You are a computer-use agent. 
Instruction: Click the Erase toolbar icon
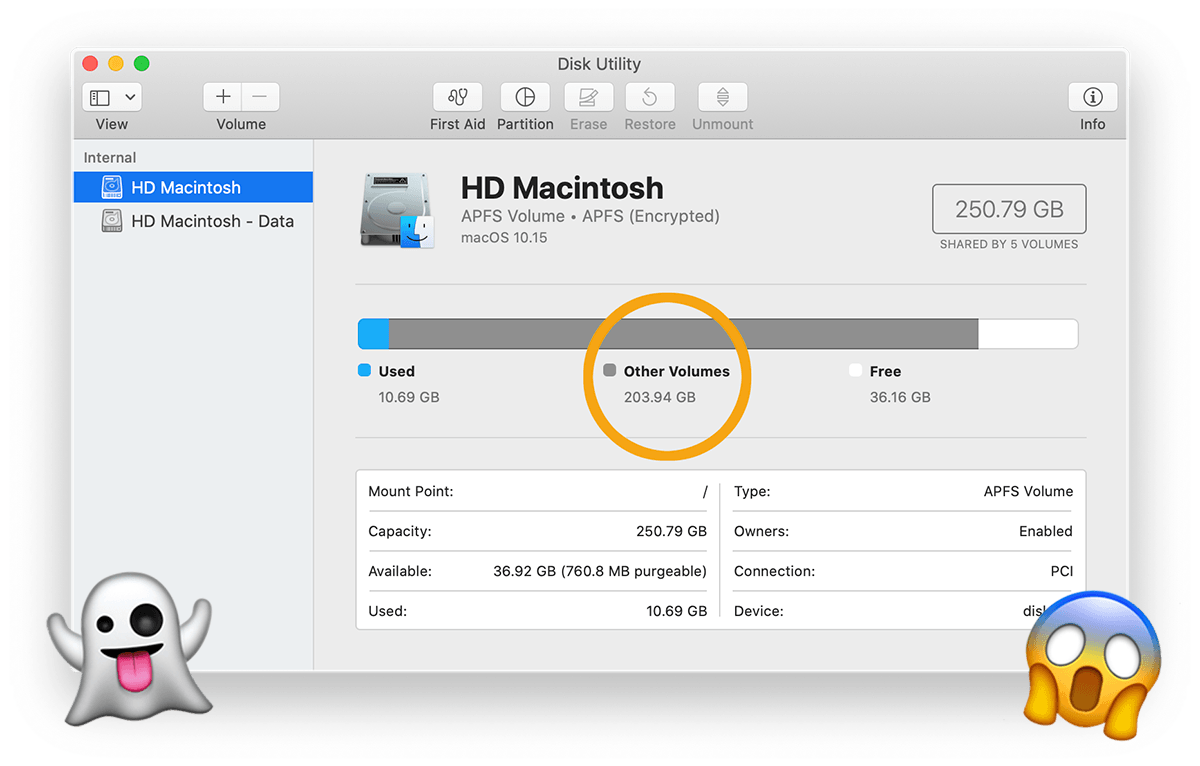[x=588, y=97]
